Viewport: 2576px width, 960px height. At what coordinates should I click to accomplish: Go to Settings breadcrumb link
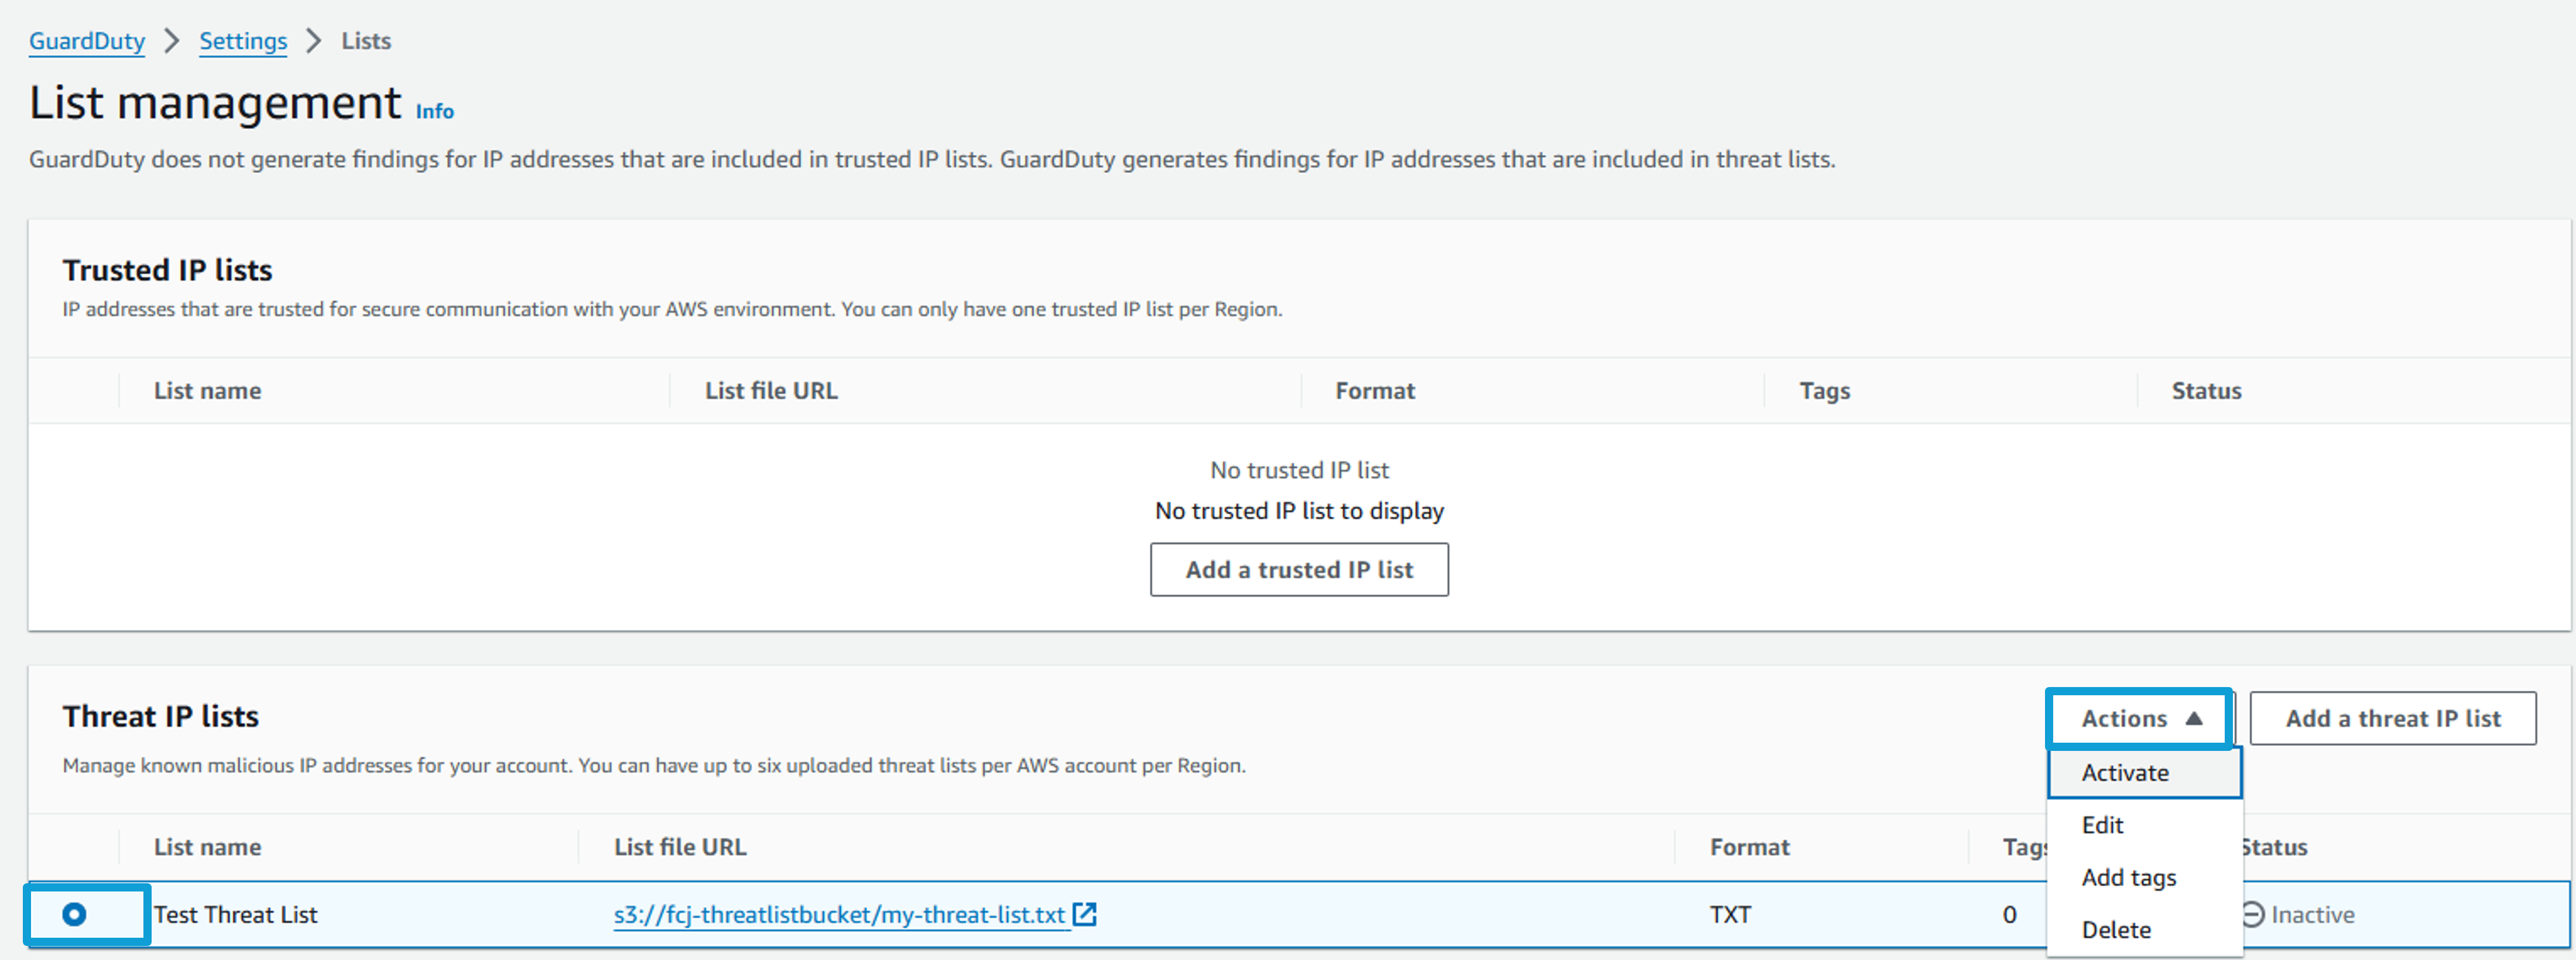point(243,41)
